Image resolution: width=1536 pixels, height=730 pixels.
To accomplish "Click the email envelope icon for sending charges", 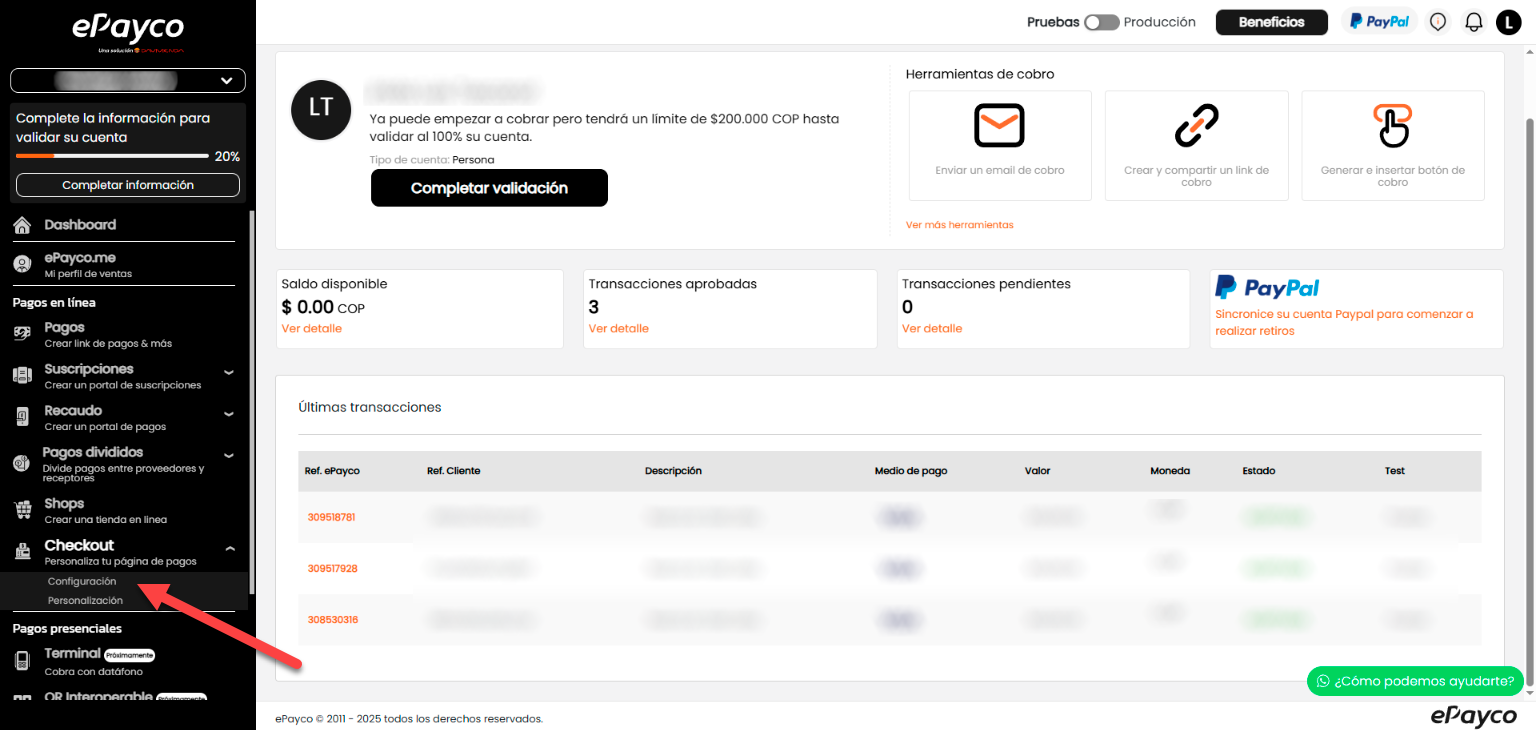I will 999,126.
